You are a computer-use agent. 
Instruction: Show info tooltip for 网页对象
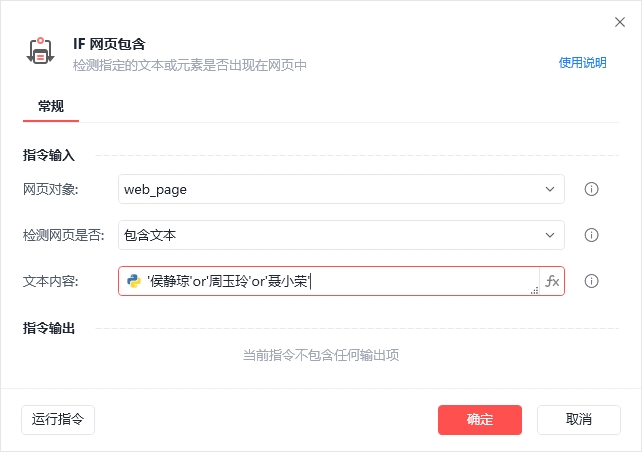click(591, 189)
